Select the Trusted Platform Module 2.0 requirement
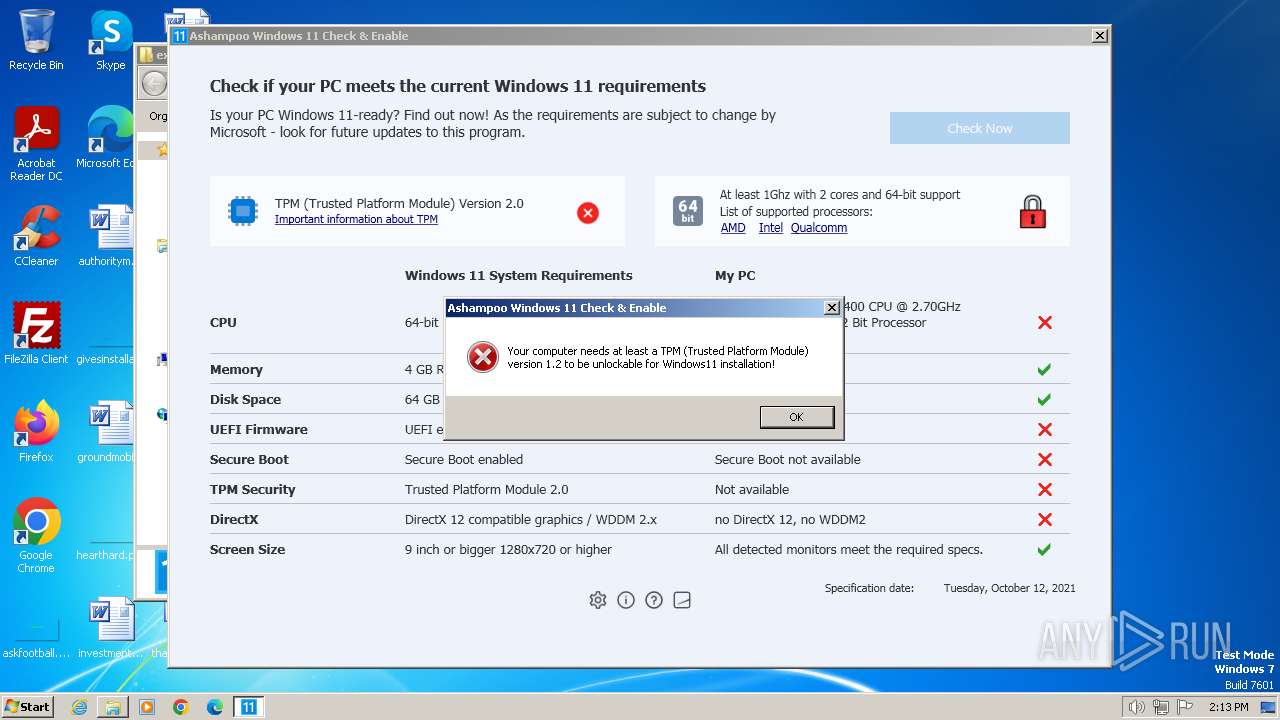 click(487, 490)
